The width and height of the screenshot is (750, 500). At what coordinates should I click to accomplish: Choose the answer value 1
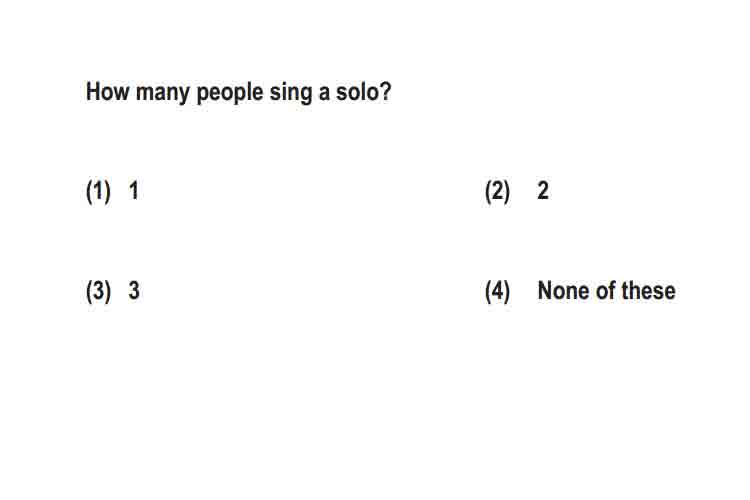click(133, 190)
